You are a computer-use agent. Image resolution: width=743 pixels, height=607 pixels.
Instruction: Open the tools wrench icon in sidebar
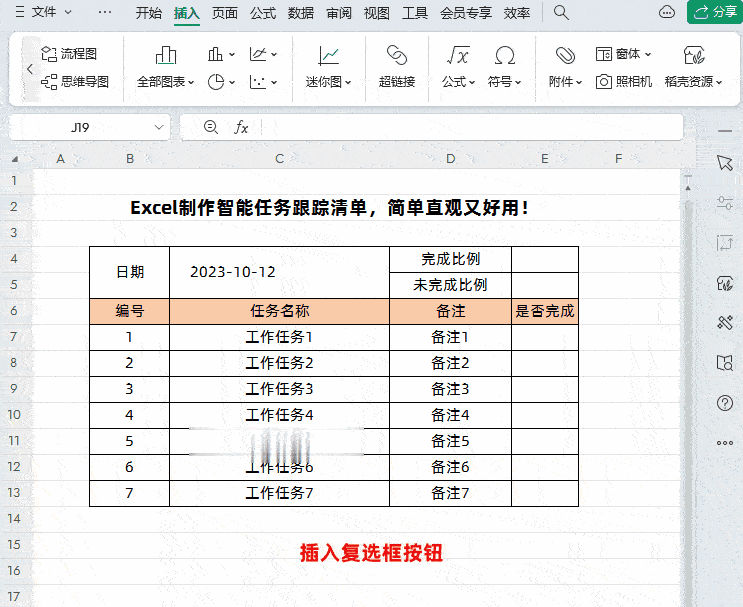[725, 323]
